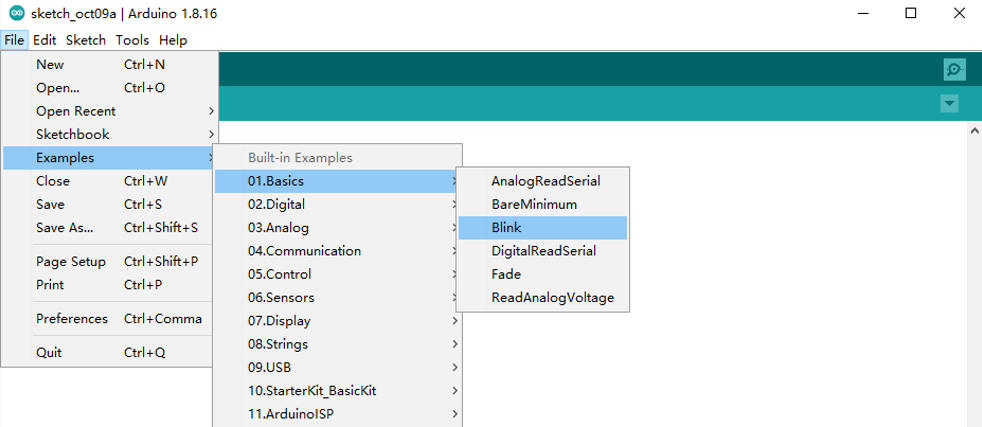Click the tab dropdown arrow button
This screenshot has width=982, height=427.
tap(949, 103)
